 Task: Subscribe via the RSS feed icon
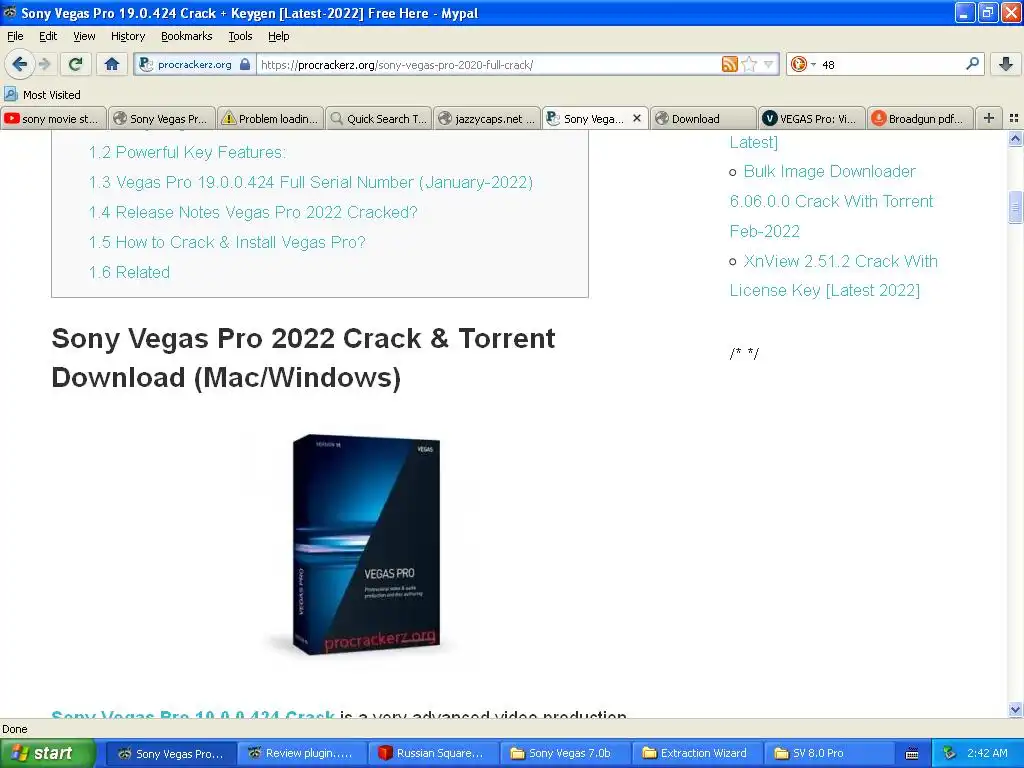[x=729, y=64]
